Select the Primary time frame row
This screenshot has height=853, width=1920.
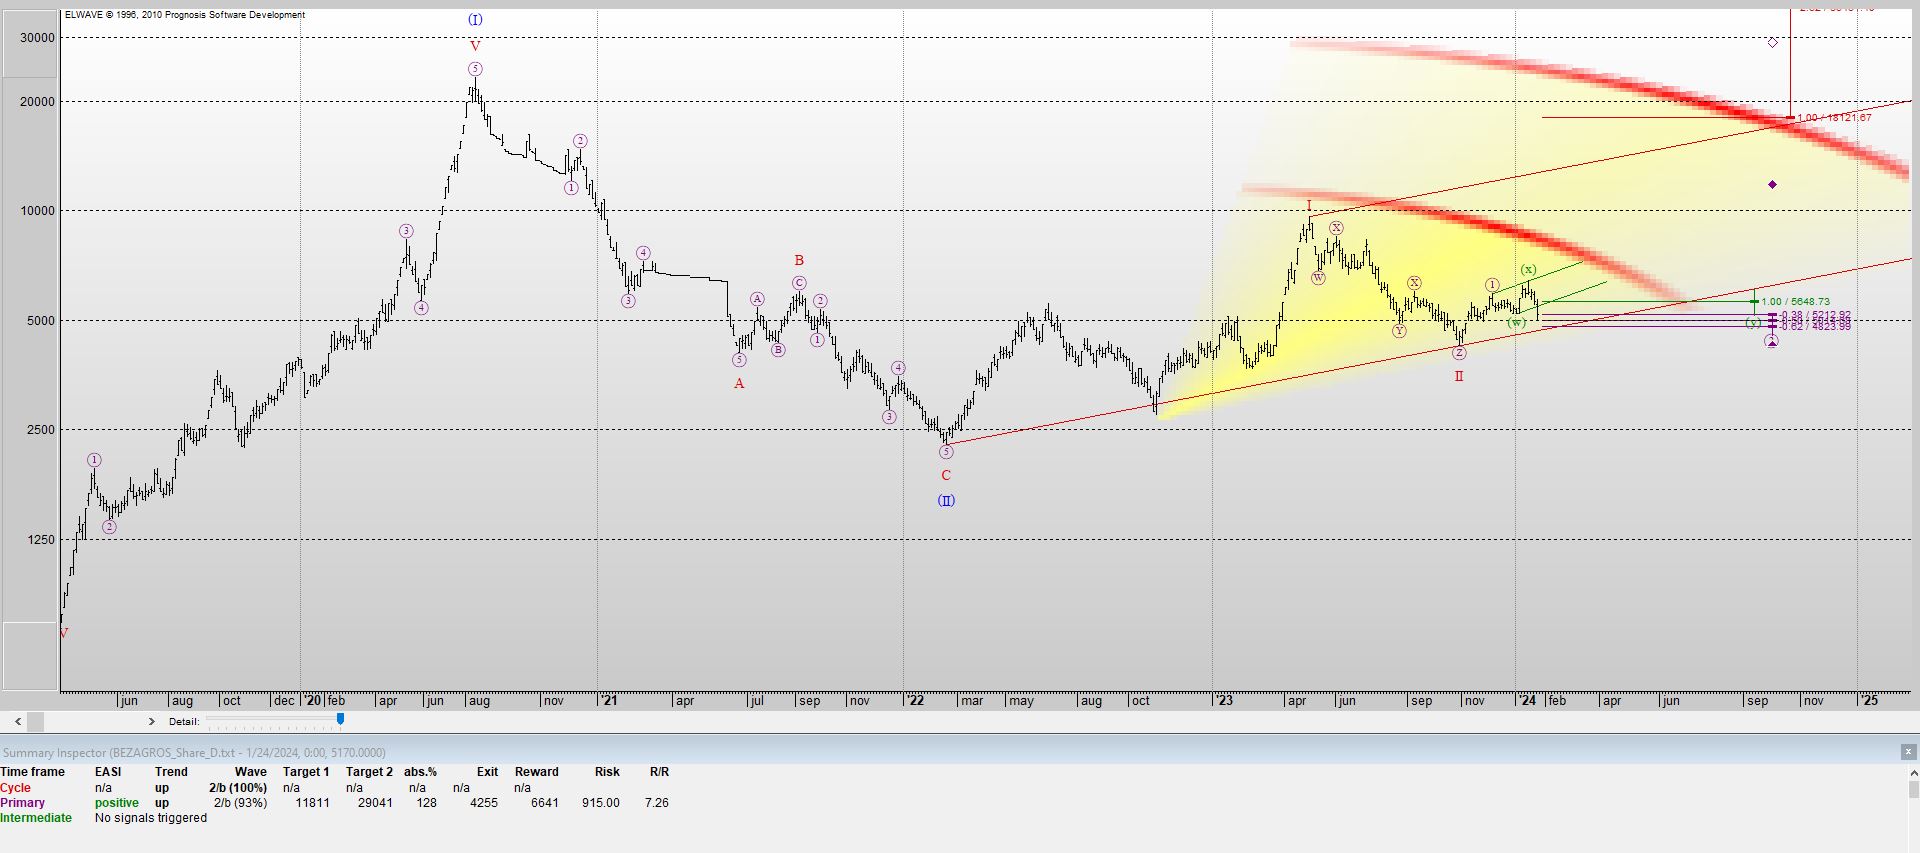[x=335, y=803]
